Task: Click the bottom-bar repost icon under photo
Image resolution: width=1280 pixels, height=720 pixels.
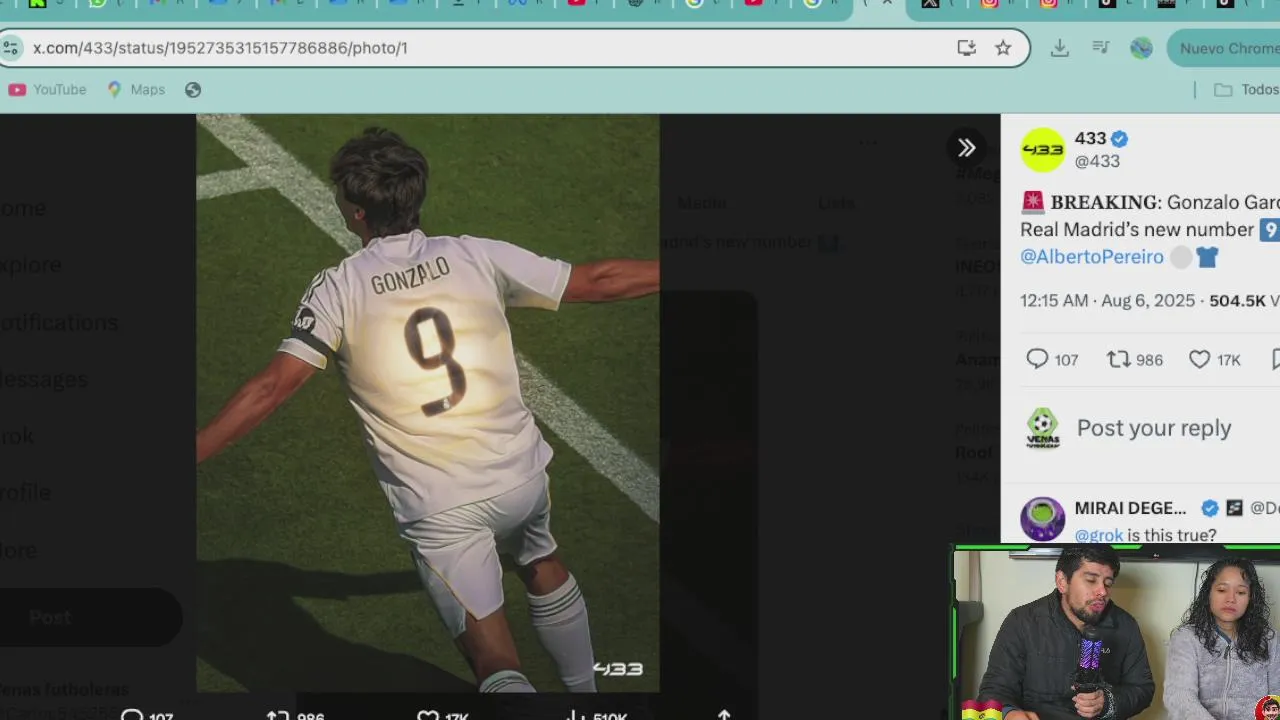Action: (x=278, y=715)
